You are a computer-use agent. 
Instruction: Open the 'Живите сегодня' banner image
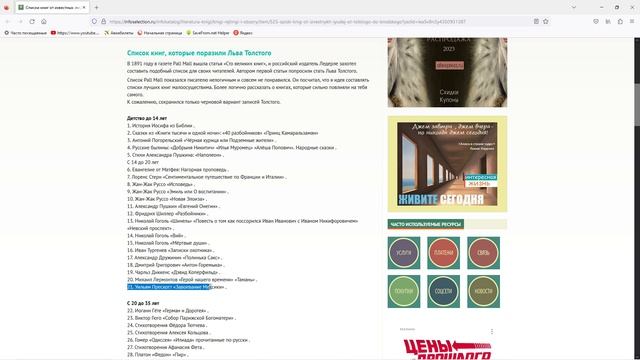(x=447, y=164)
